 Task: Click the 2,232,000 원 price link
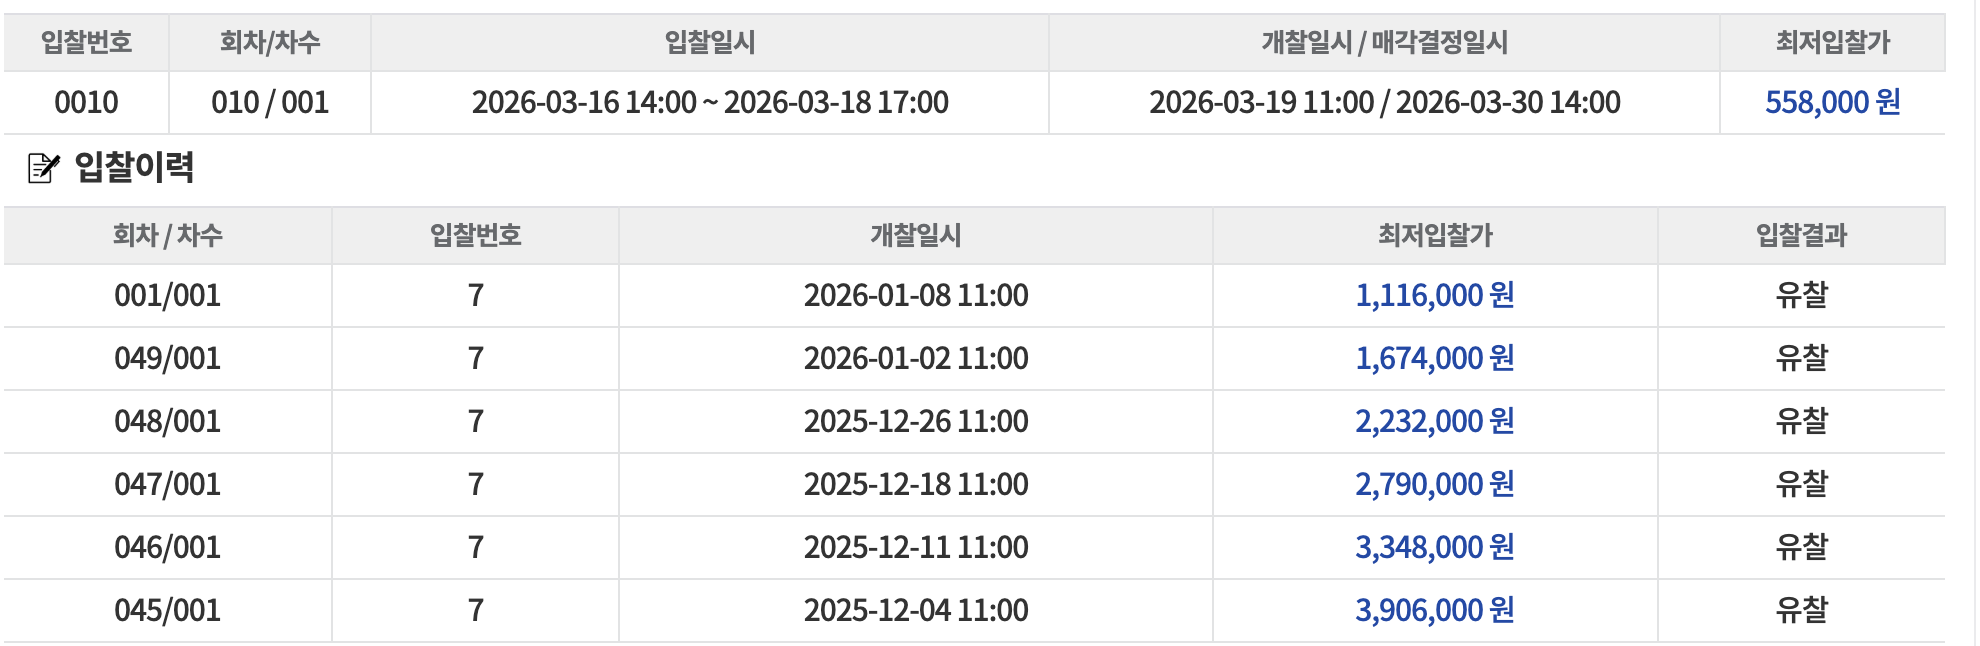(x=1434, y=421)
